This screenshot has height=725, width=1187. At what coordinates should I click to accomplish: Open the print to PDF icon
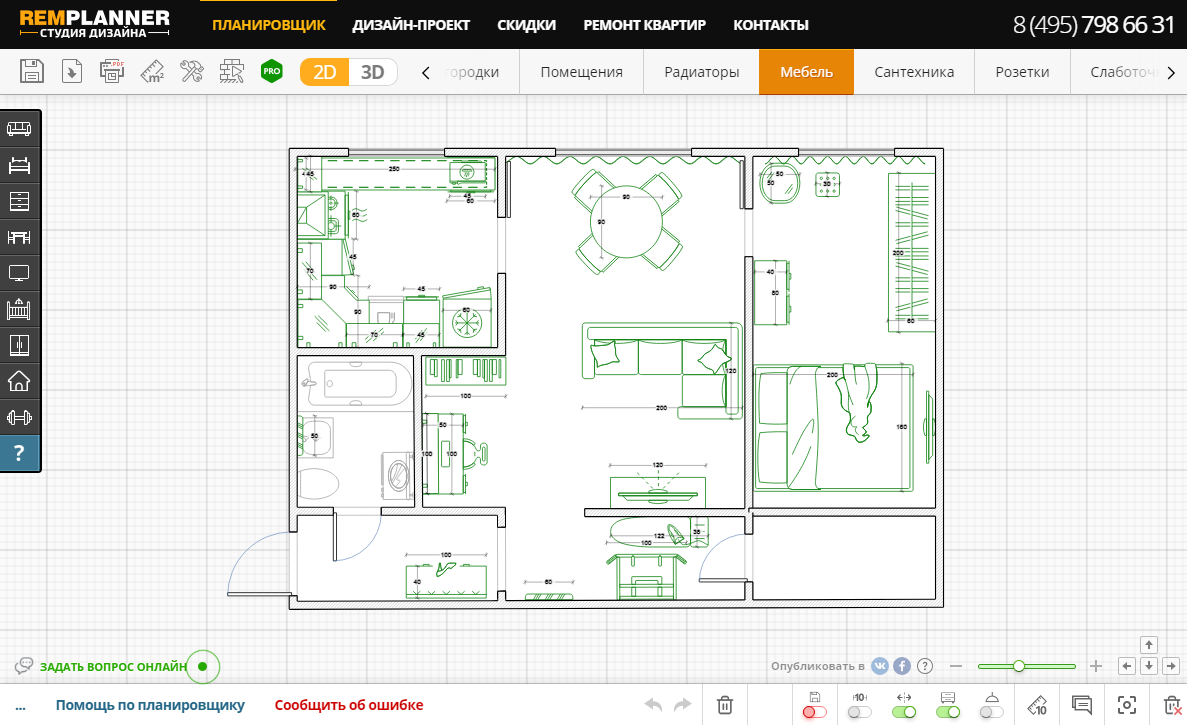pos(112,72)
